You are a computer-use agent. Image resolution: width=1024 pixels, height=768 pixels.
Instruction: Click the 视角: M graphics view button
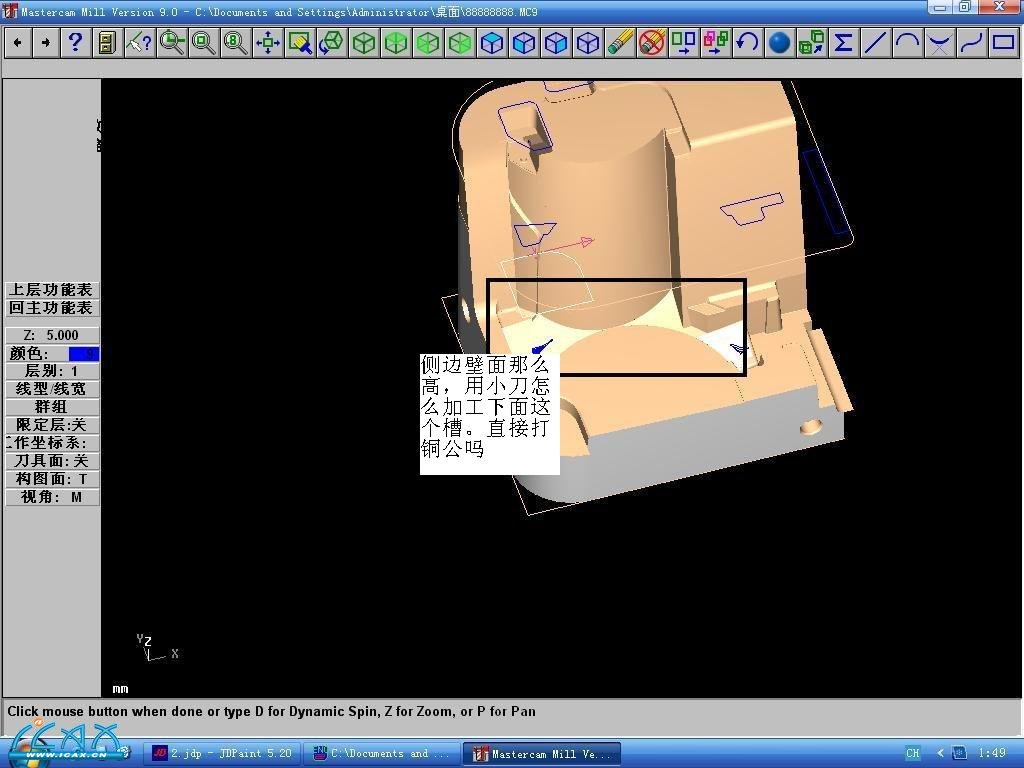click(x=52, y=497)
